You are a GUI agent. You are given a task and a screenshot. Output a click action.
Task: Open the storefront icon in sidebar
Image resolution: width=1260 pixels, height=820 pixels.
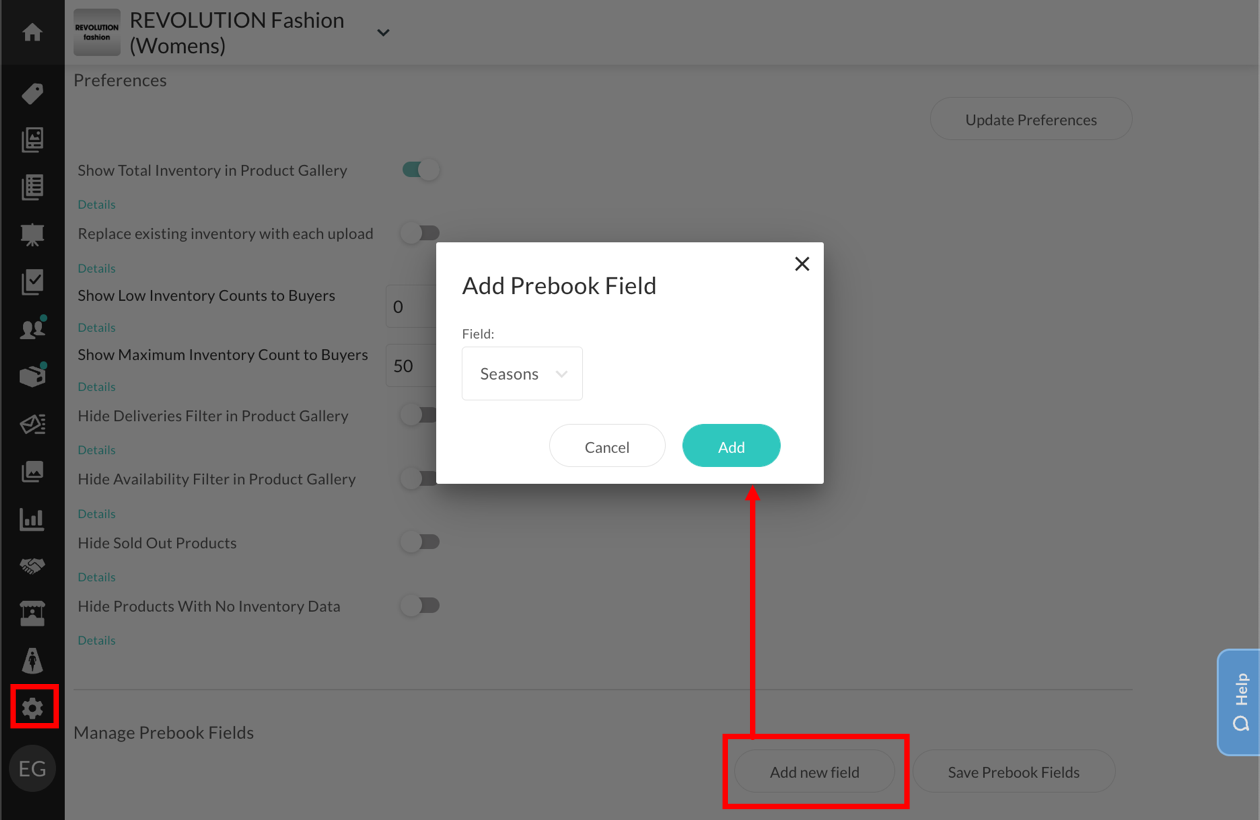coord(32,613)
